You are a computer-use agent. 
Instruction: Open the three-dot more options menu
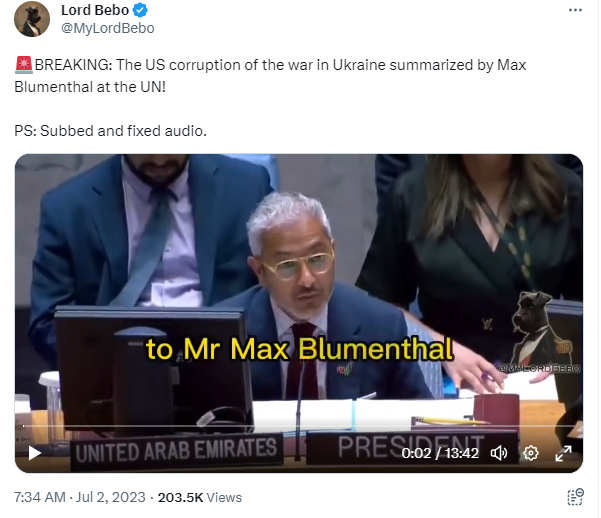[x=575, y=10]
